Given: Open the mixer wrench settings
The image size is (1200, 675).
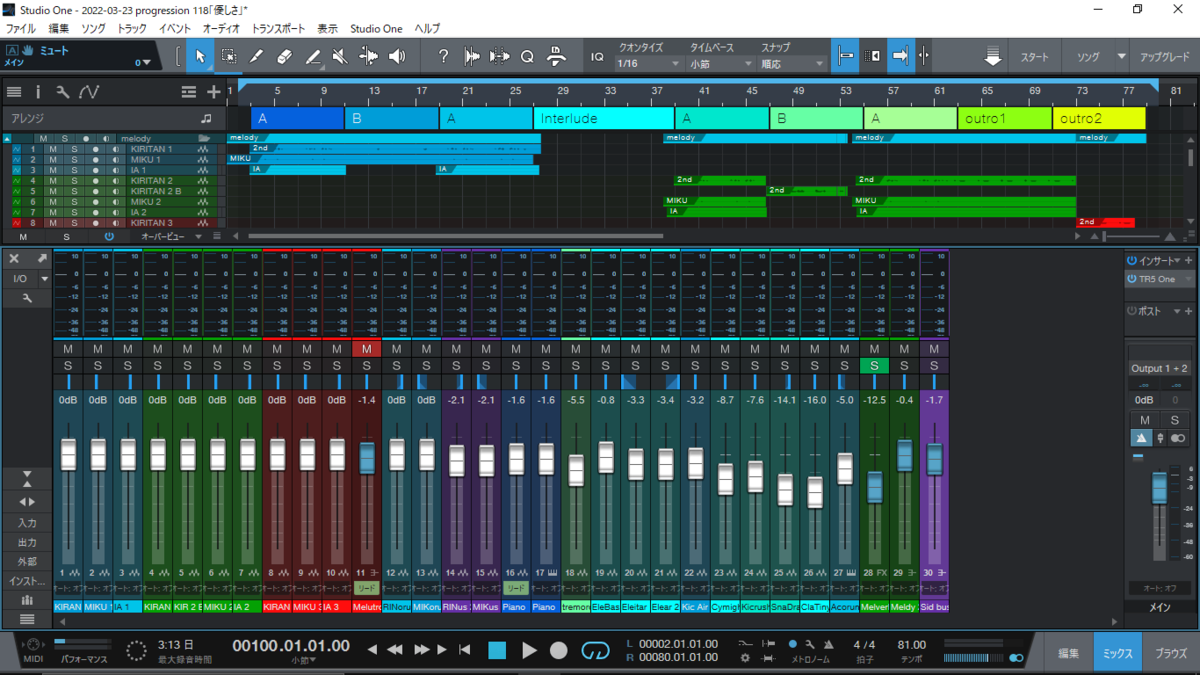Looking at the screenshot, I should (28, 298).
